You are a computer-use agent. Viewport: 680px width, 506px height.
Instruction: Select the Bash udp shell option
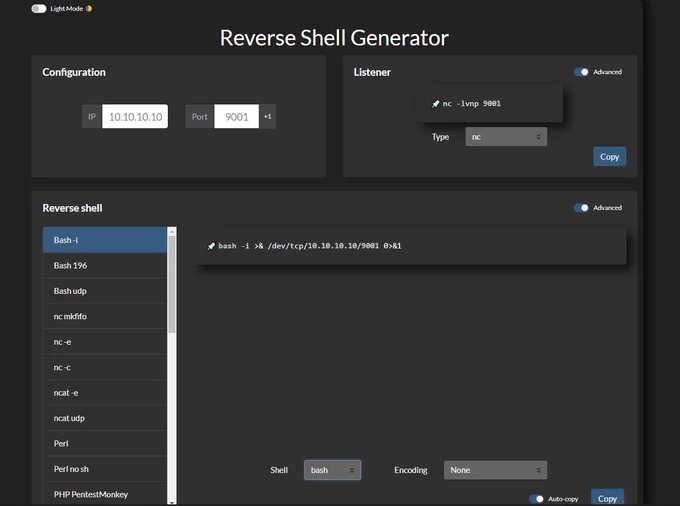point(105,291)
